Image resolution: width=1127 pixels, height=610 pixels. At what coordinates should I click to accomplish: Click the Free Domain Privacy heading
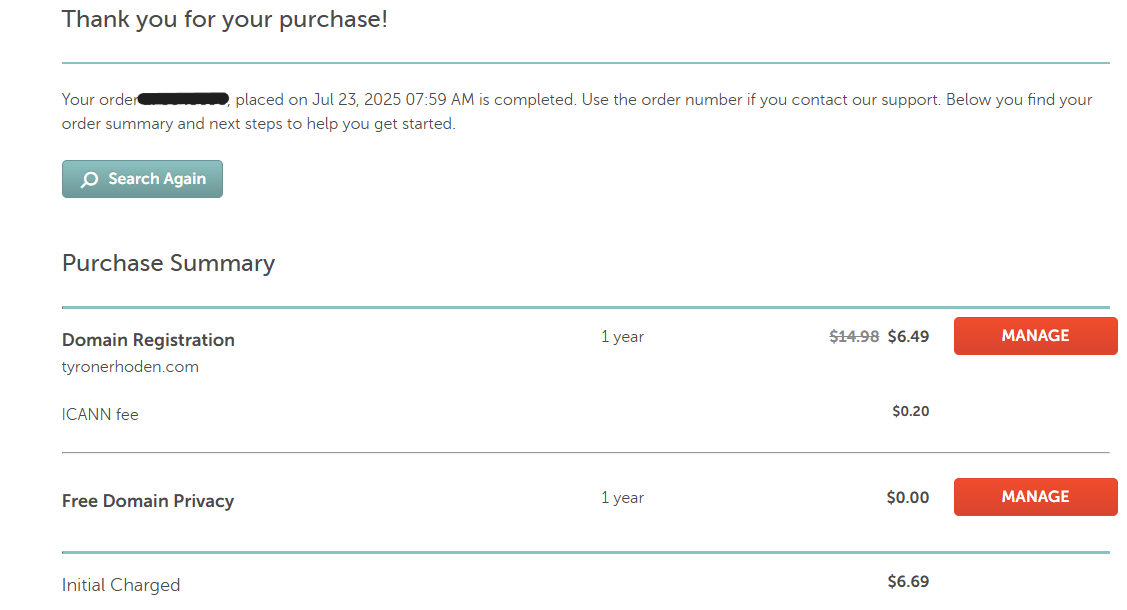coord(148,501)
